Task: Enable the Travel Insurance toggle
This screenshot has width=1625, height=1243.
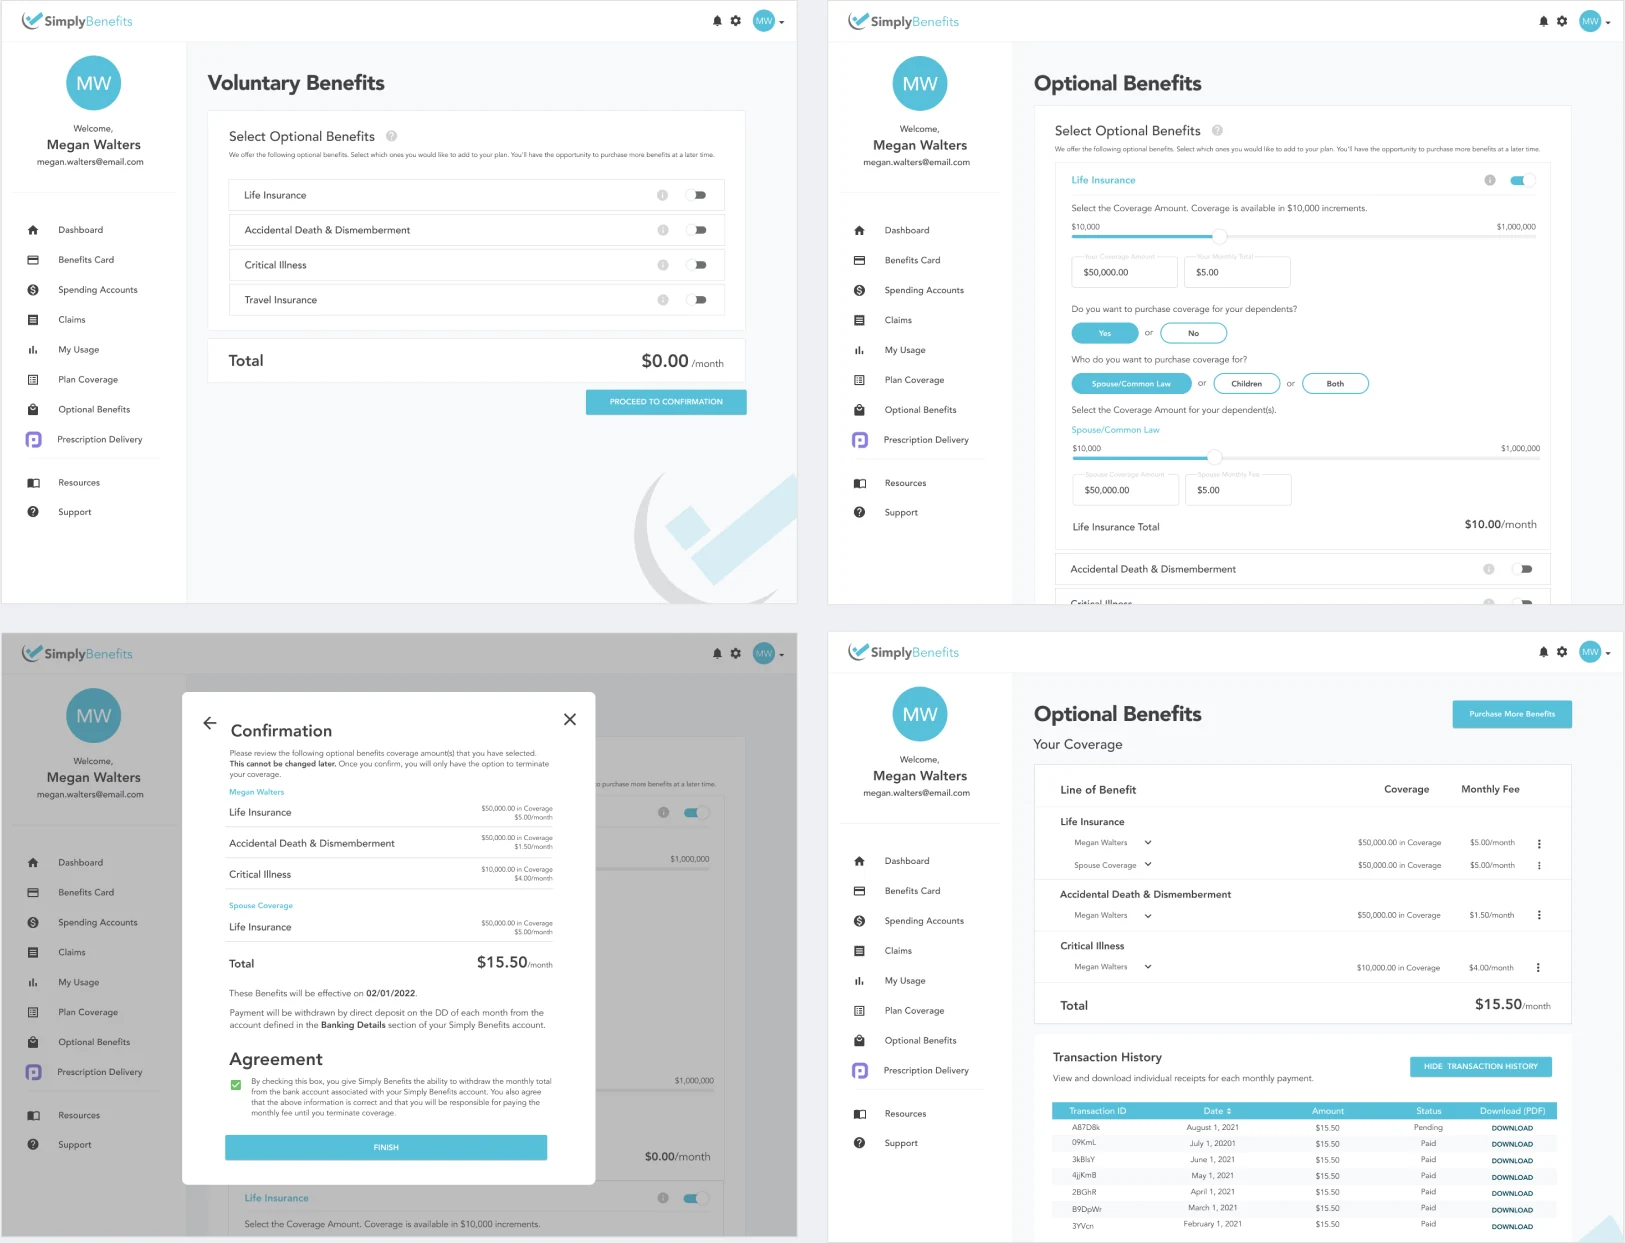Action: (697, 300)
